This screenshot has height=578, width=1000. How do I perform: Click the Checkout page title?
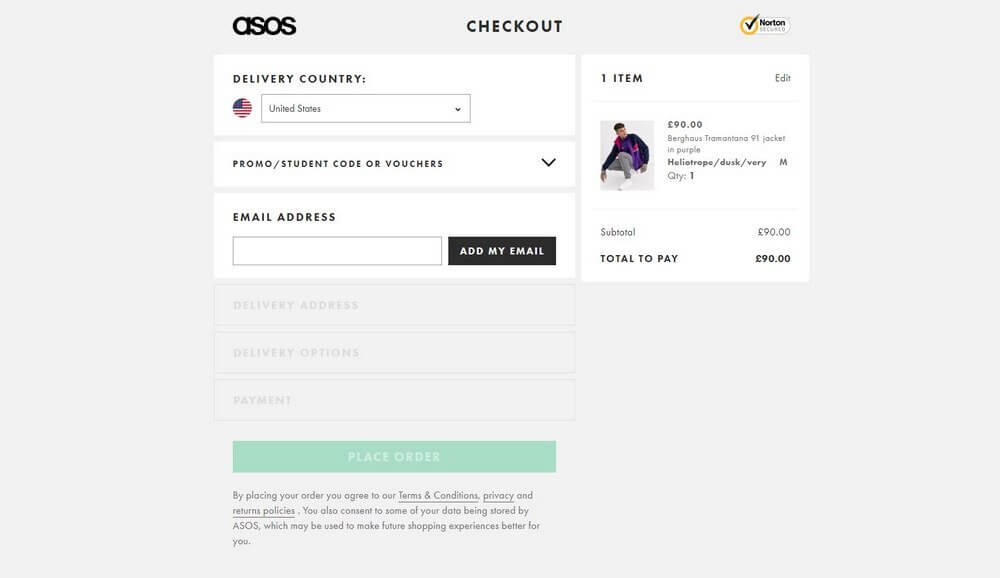pyautogui.click(x=514, y=25)
